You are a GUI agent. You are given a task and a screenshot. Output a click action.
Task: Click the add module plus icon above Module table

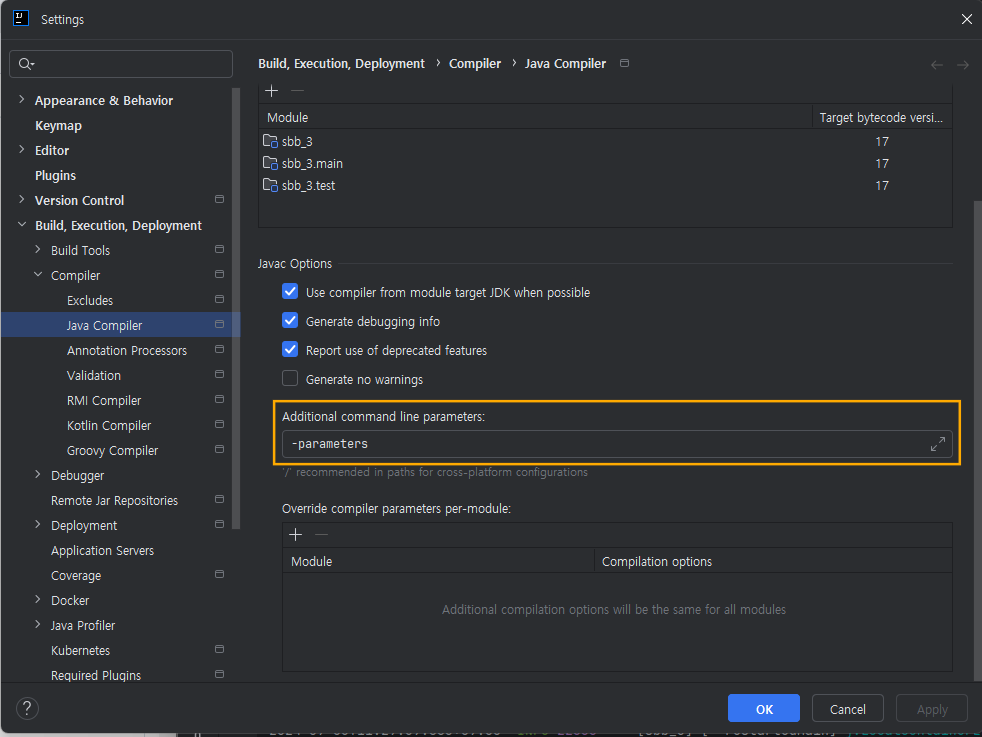point(271,91)
